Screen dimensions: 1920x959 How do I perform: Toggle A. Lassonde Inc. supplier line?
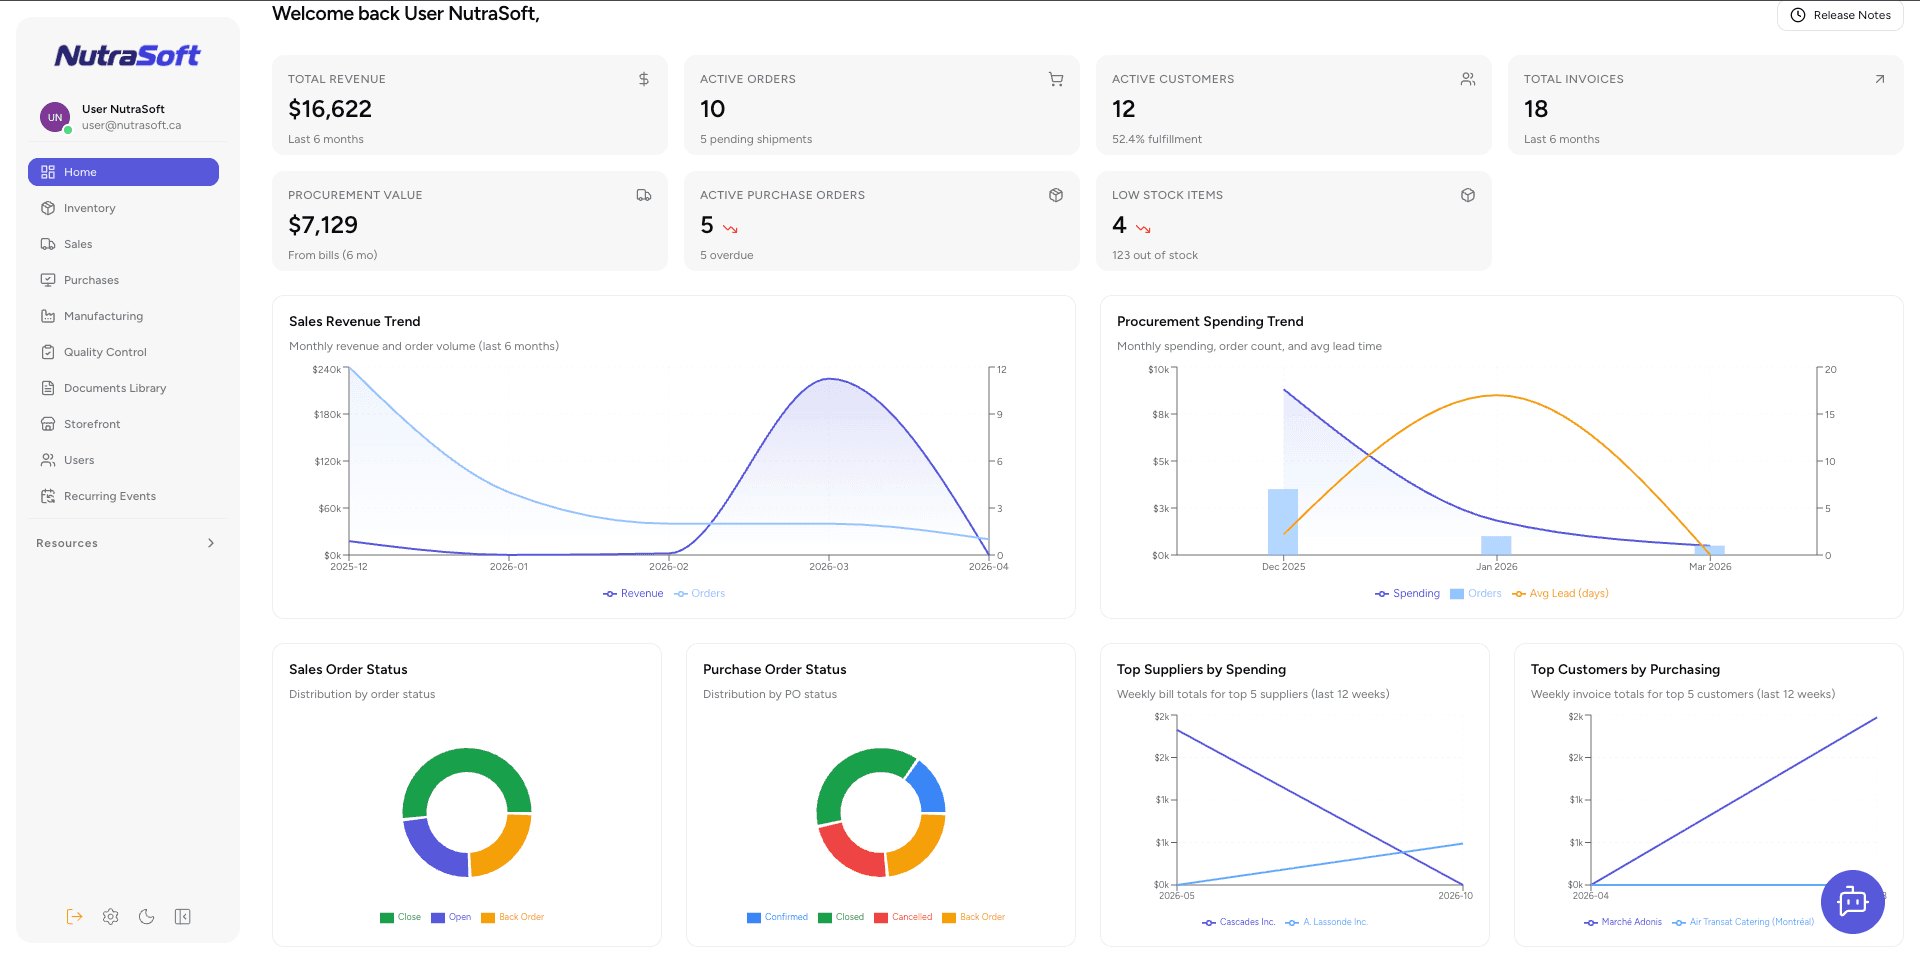[1326, 922]
